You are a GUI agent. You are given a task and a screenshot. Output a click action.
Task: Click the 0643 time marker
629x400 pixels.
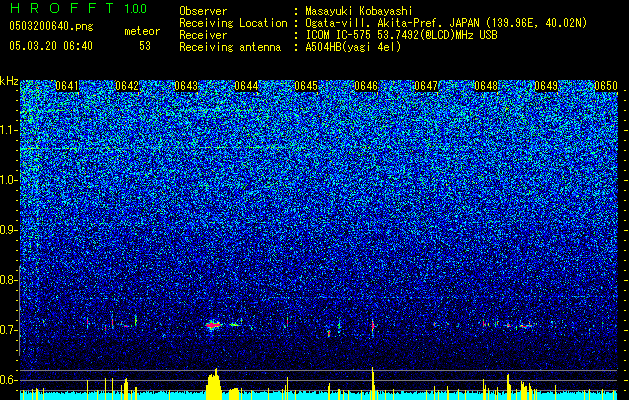(186, 86)
